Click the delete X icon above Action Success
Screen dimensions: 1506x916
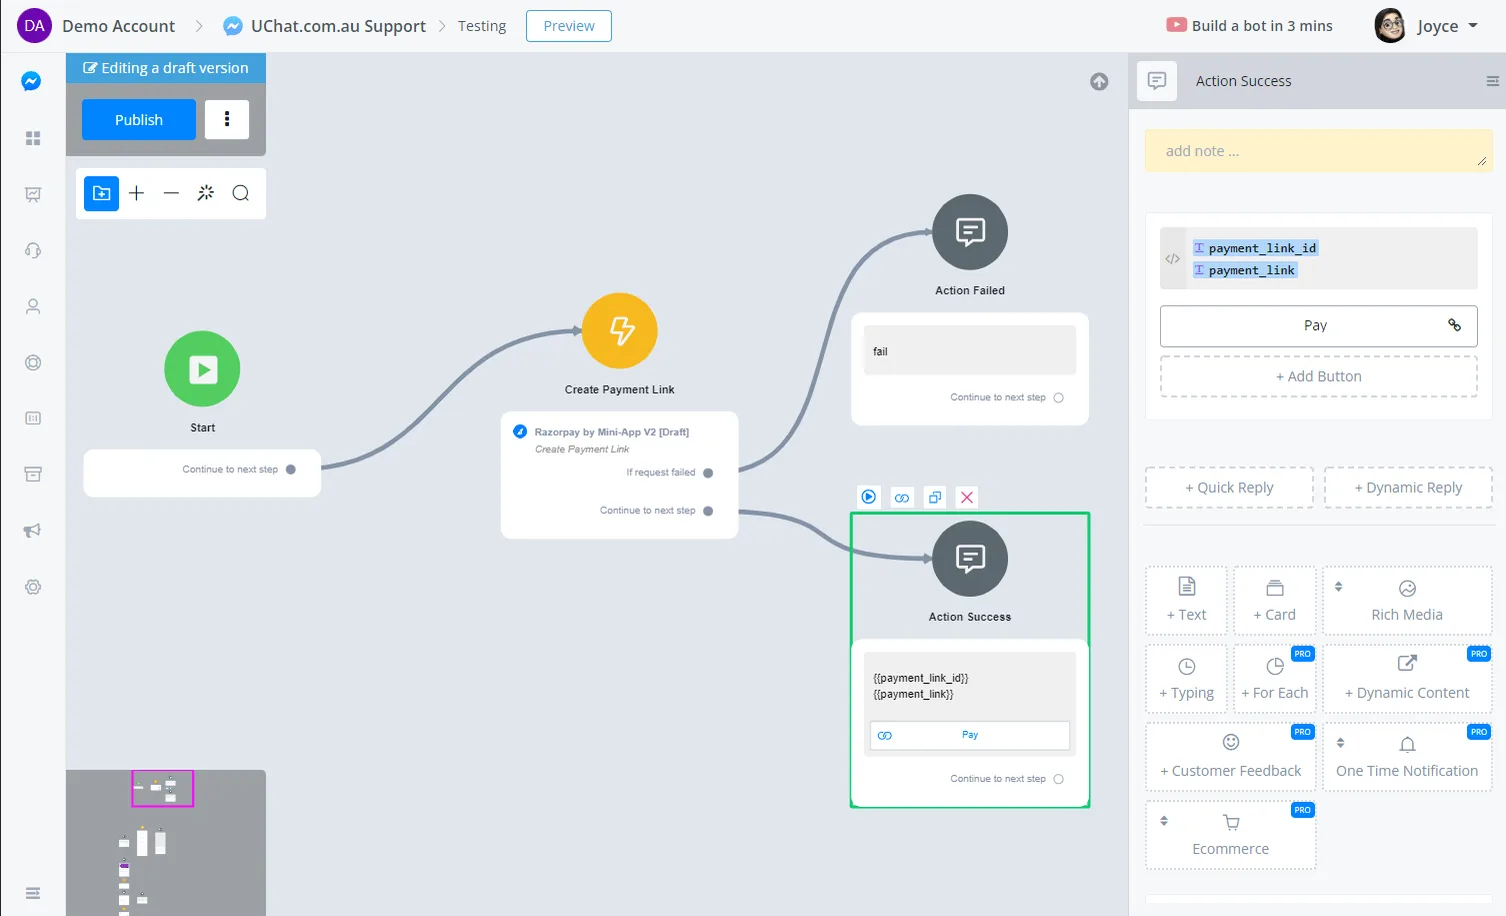tap(967, 497)
